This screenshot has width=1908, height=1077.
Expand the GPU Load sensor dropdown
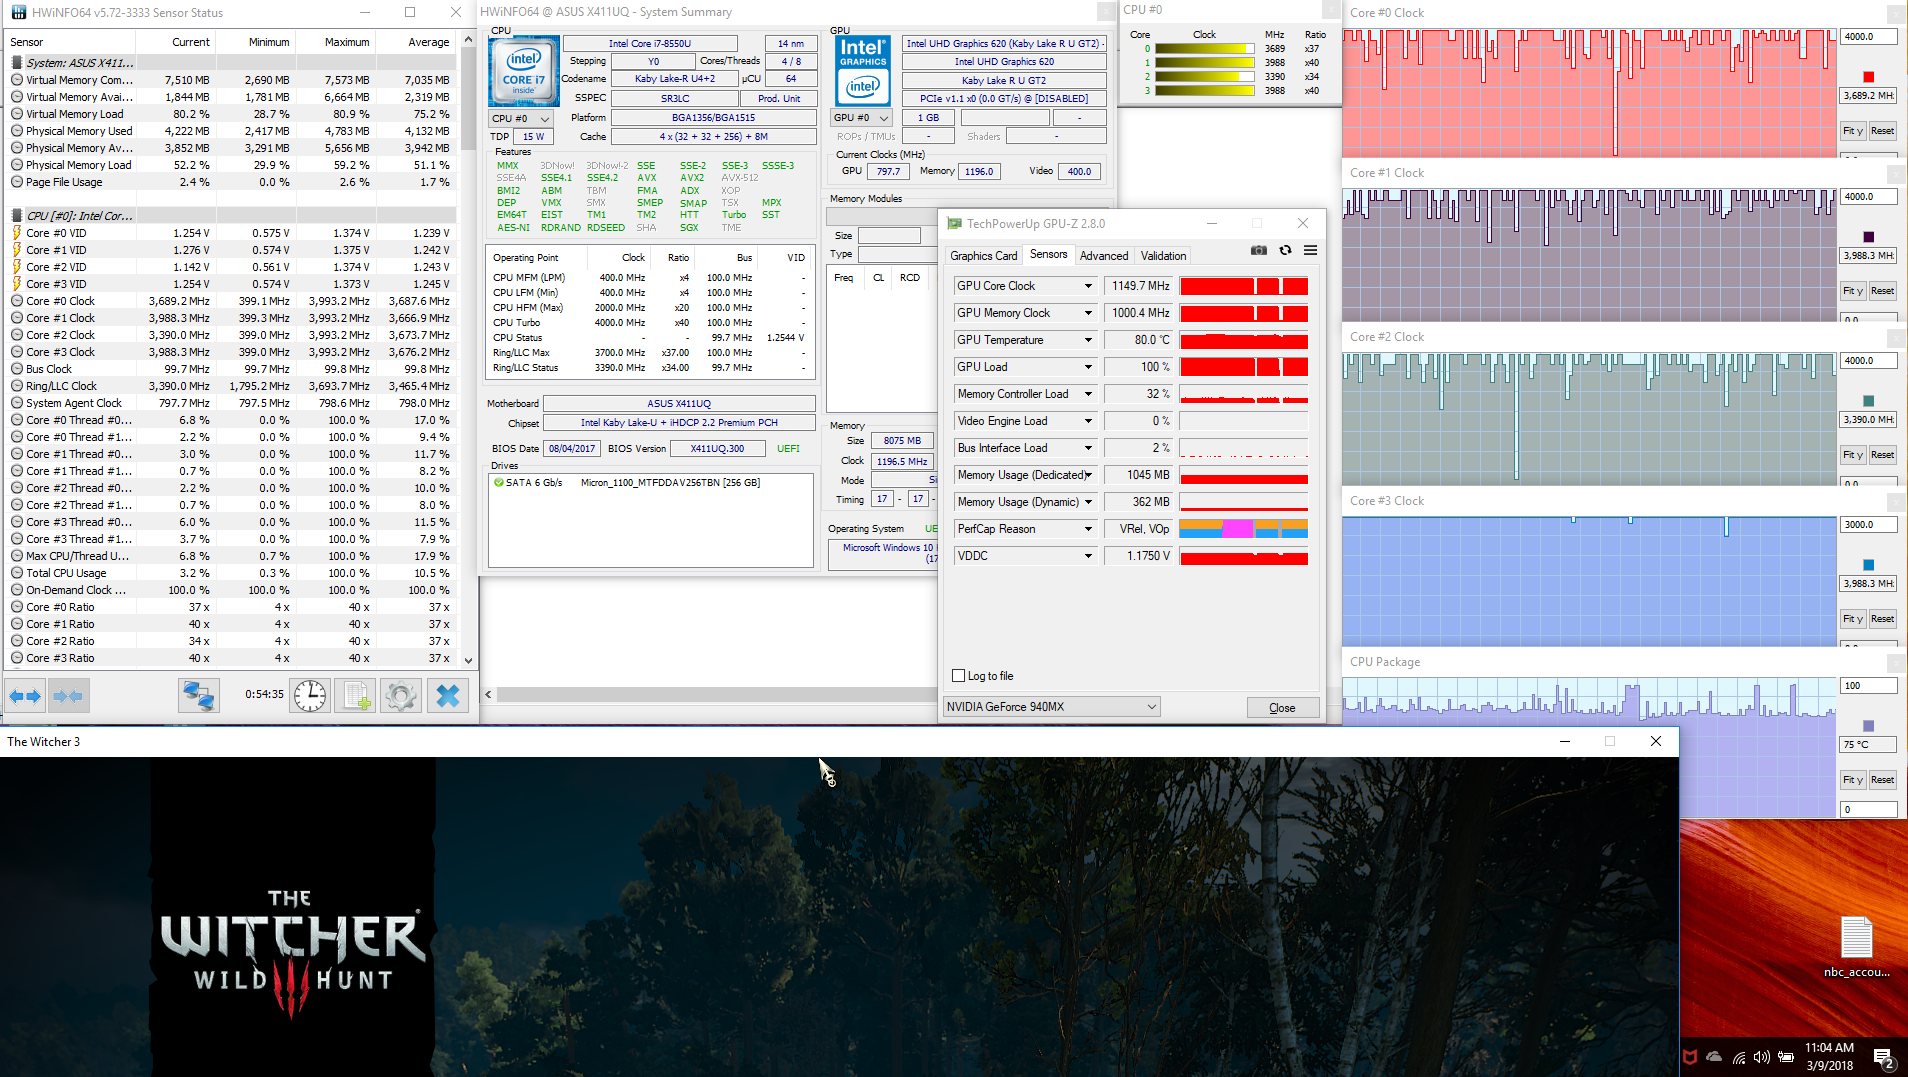pos(1088,367)
